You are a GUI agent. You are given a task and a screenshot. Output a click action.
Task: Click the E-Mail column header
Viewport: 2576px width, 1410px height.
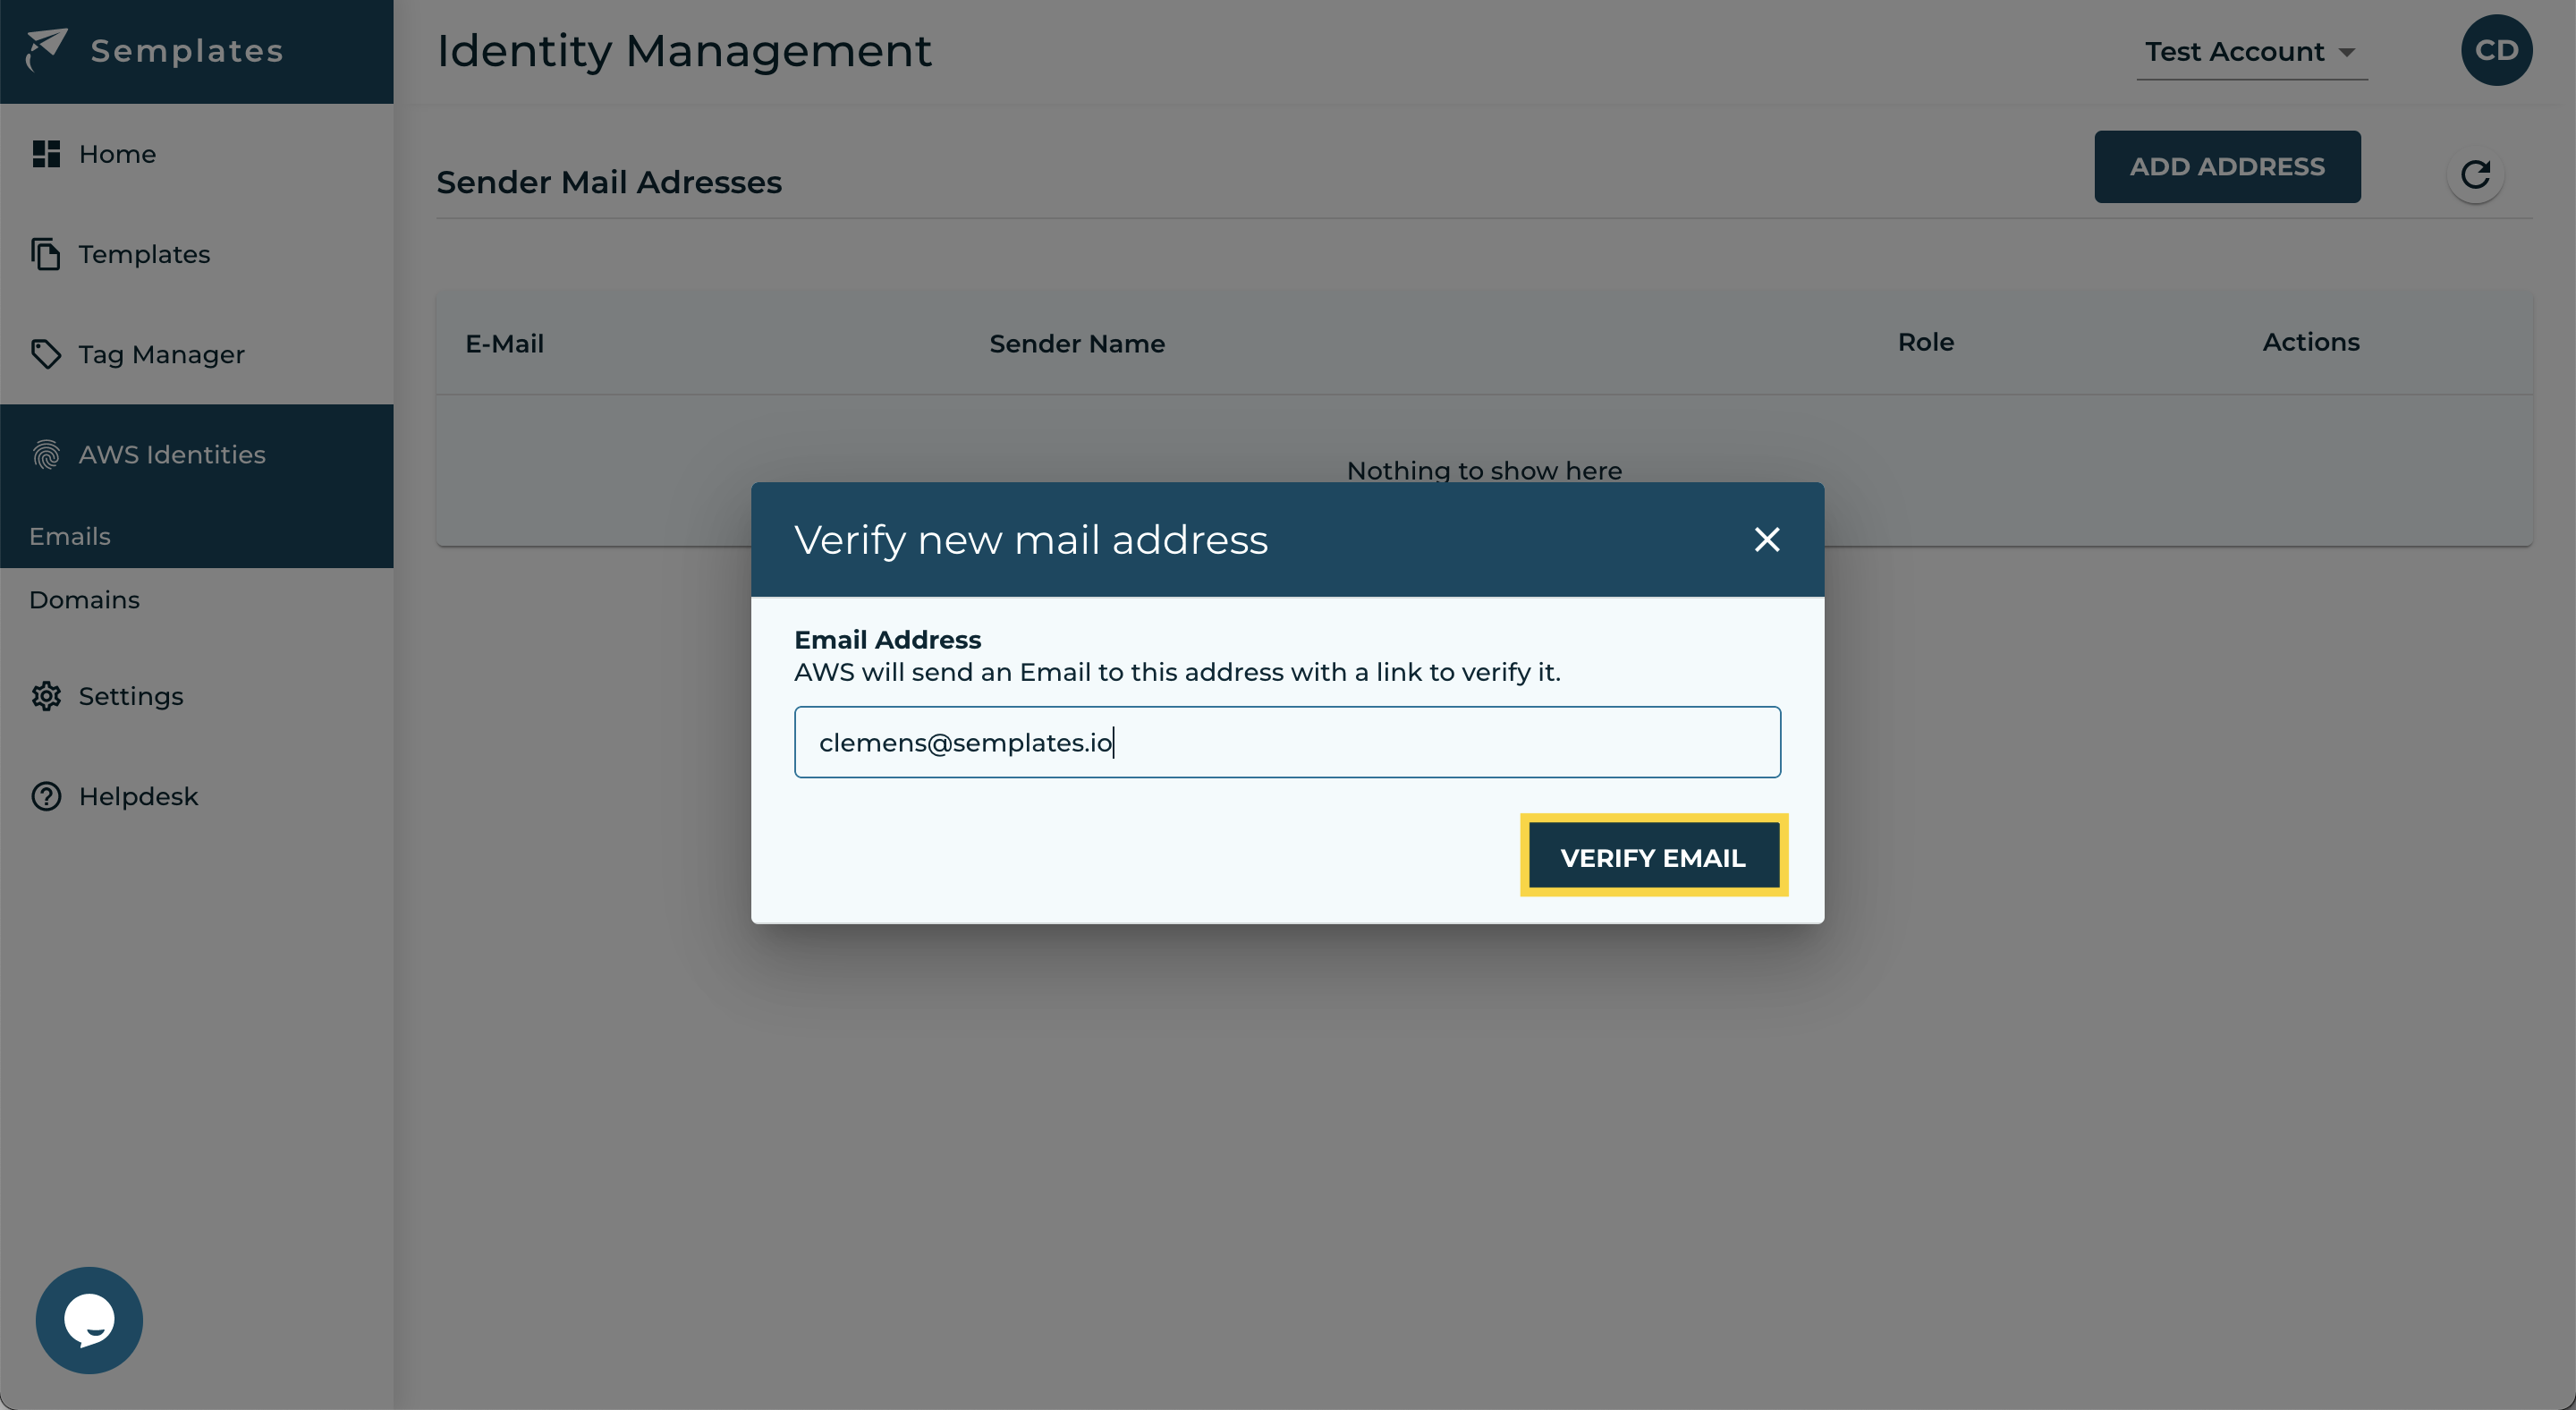pyautogui.click(x=504, y=344)
